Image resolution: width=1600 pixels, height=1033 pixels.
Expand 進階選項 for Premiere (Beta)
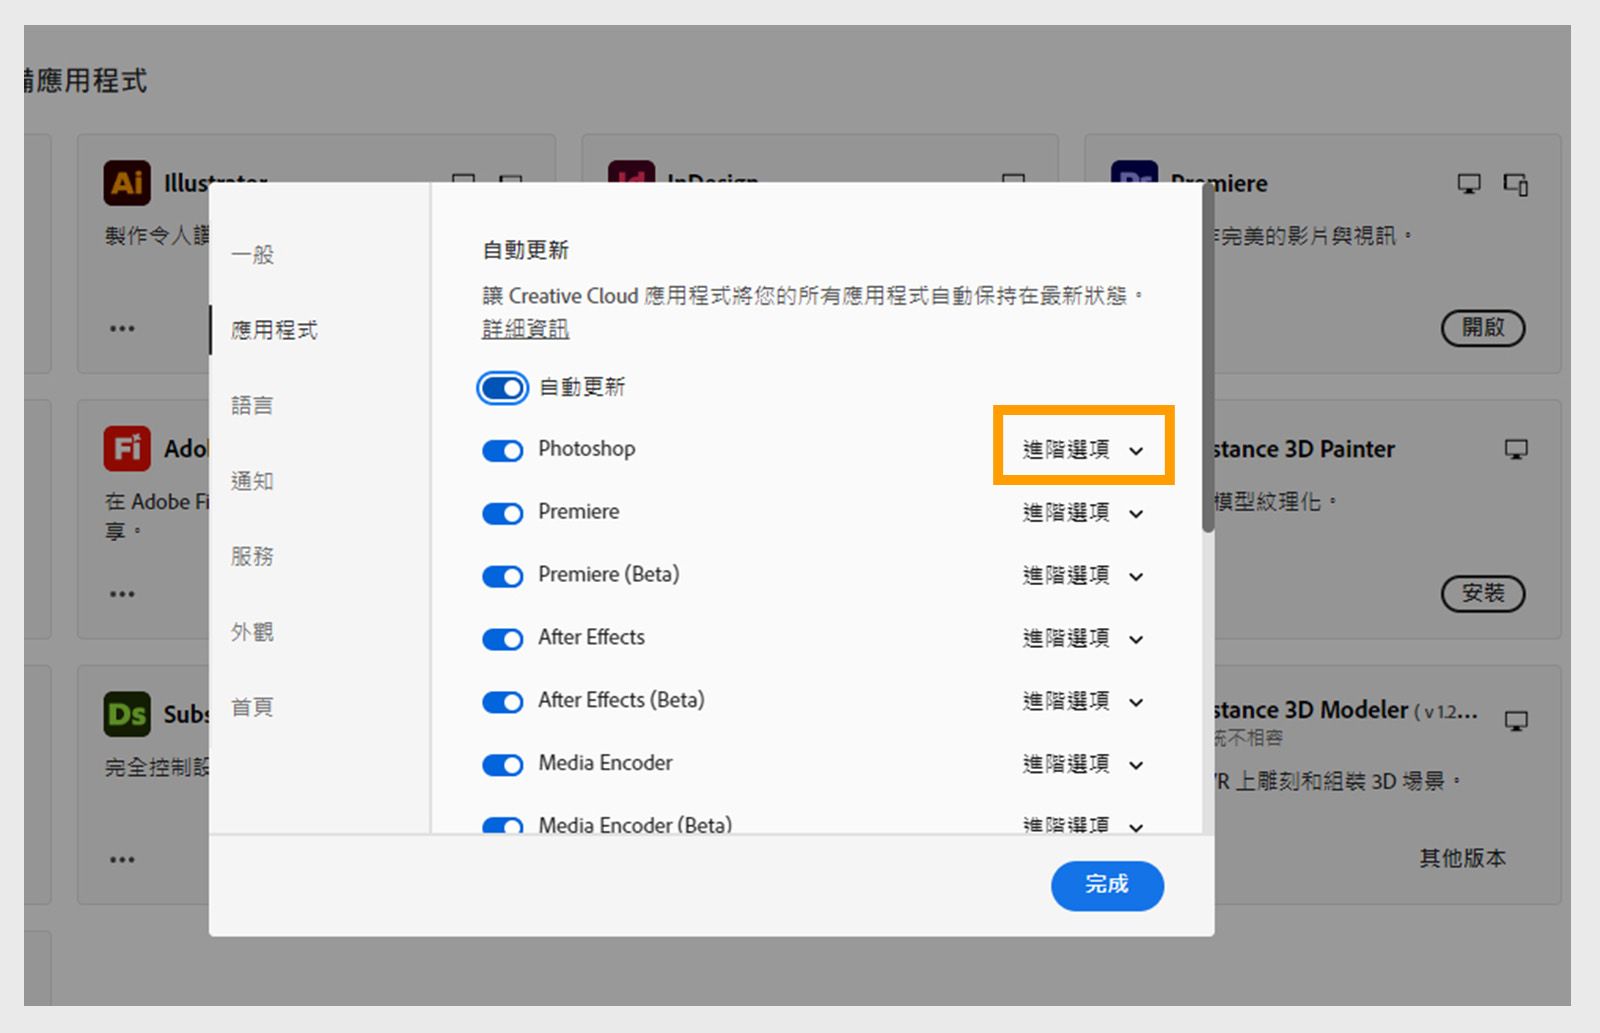(1083, 575)
